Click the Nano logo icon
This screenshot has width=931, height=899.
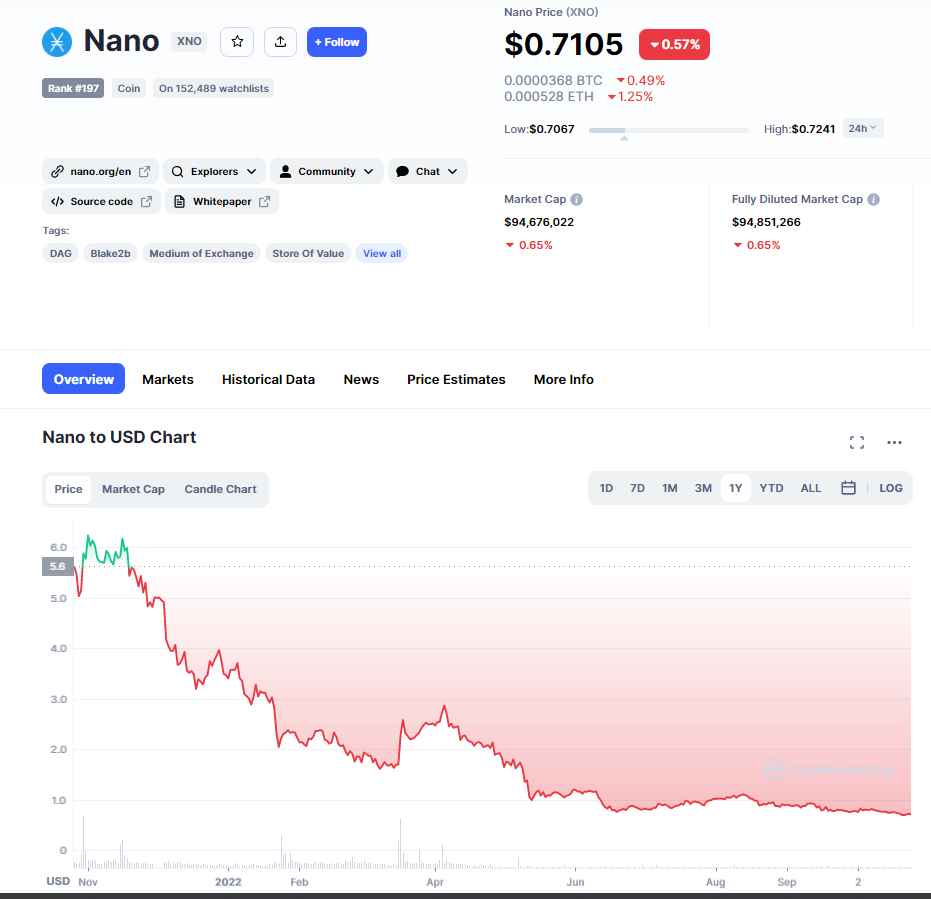(x=57, y=42)
